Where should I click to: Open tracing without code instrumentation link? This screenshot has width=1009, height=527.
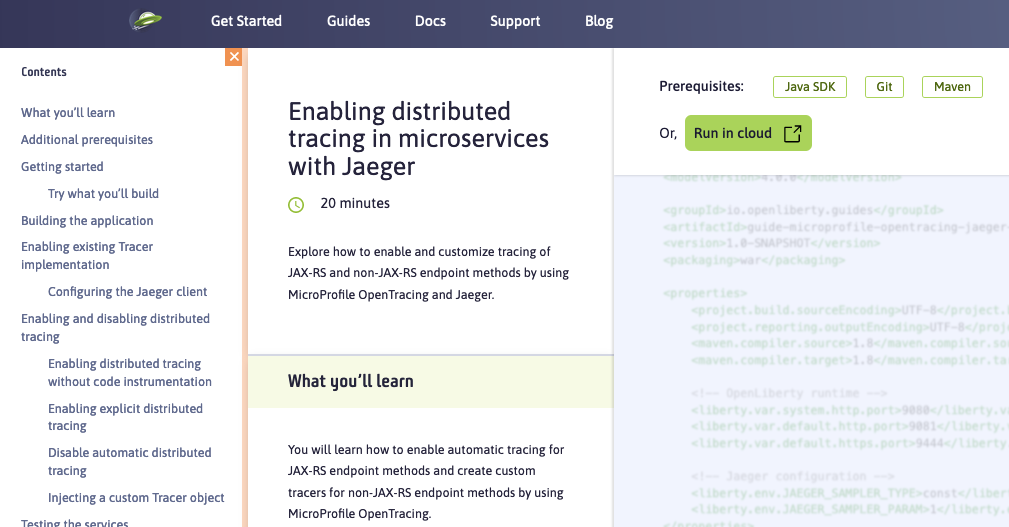point(129,373)
